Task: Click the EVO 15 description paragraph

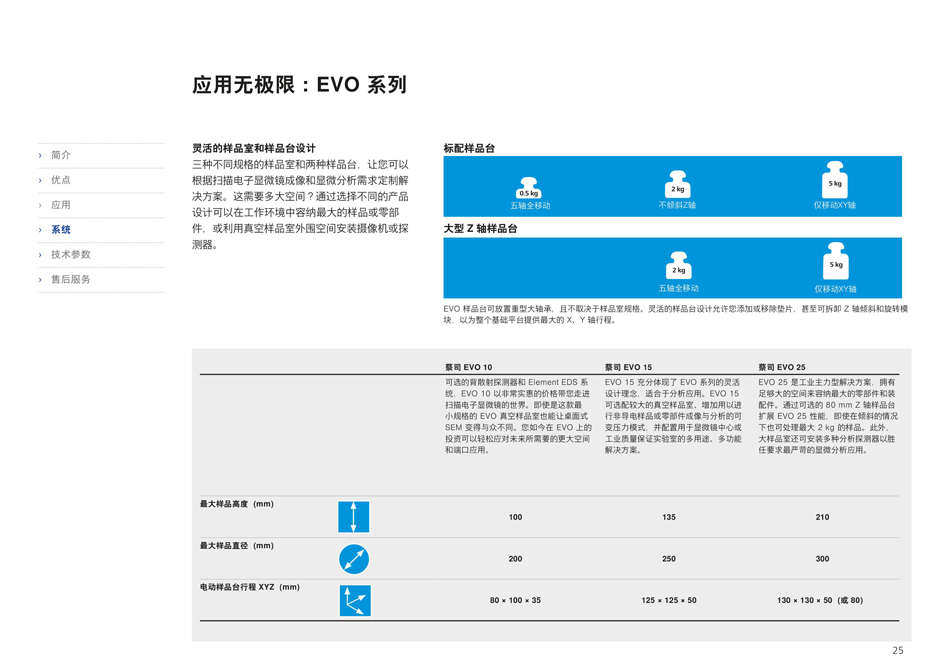Action: [x=673, y=416]
